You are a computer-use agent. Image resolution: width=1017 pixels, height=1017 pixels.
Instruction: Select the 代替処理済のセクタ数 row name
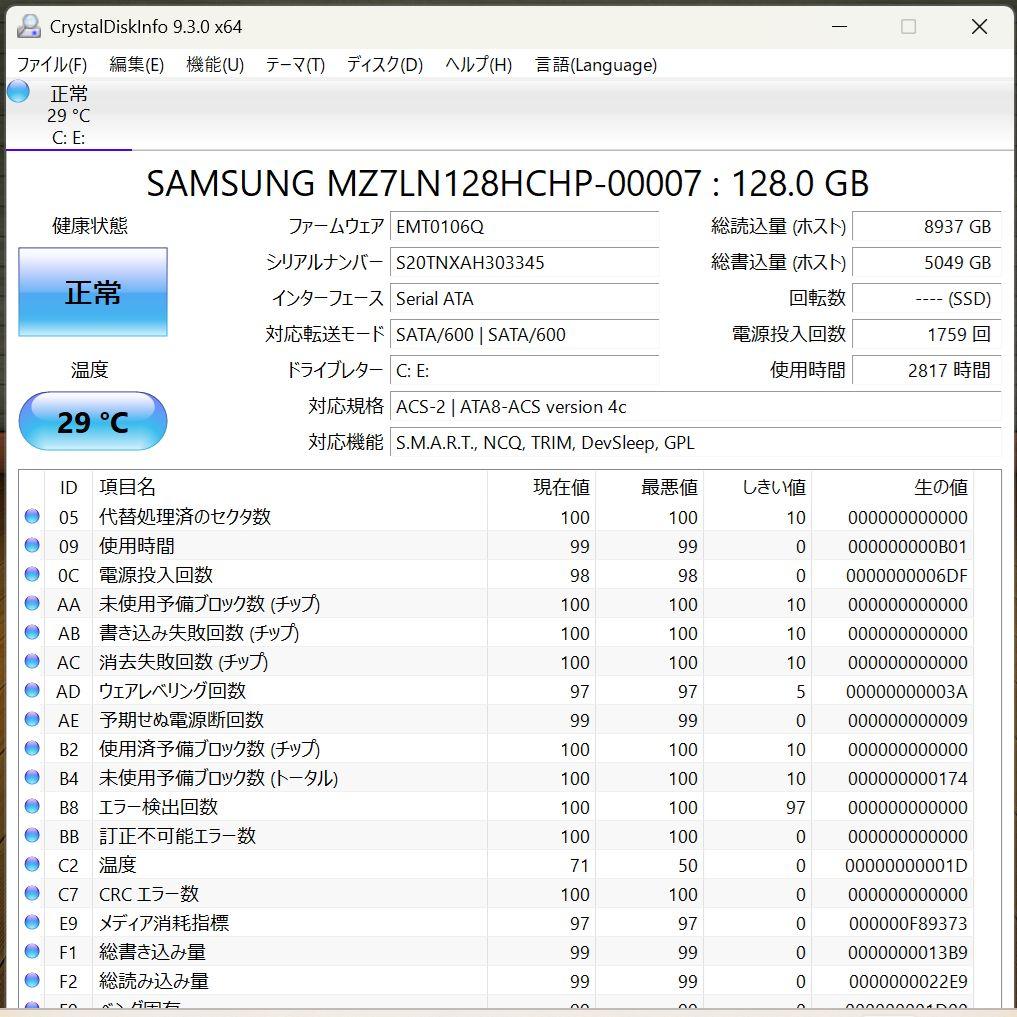click(185, 517)
